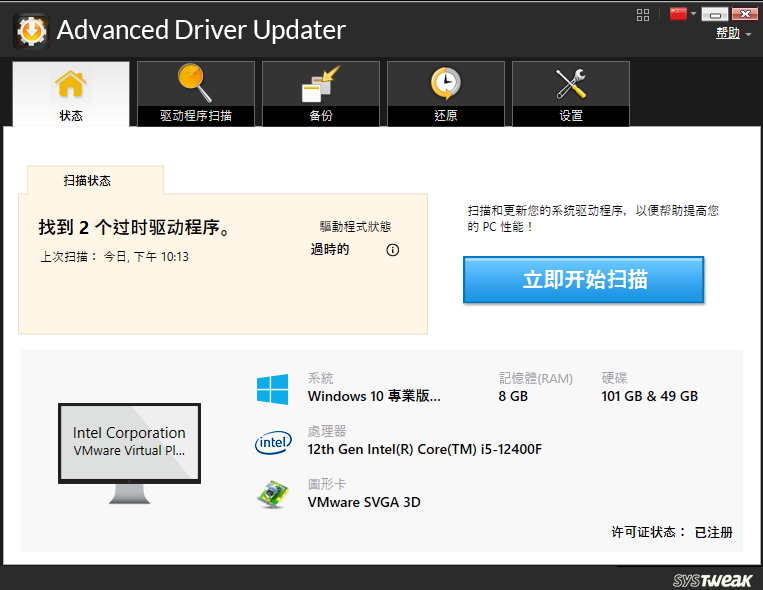The image size is (763, 590).
Task: Click the disk value "101 GB & 49 GB"
Action: [x=650, y=396]
